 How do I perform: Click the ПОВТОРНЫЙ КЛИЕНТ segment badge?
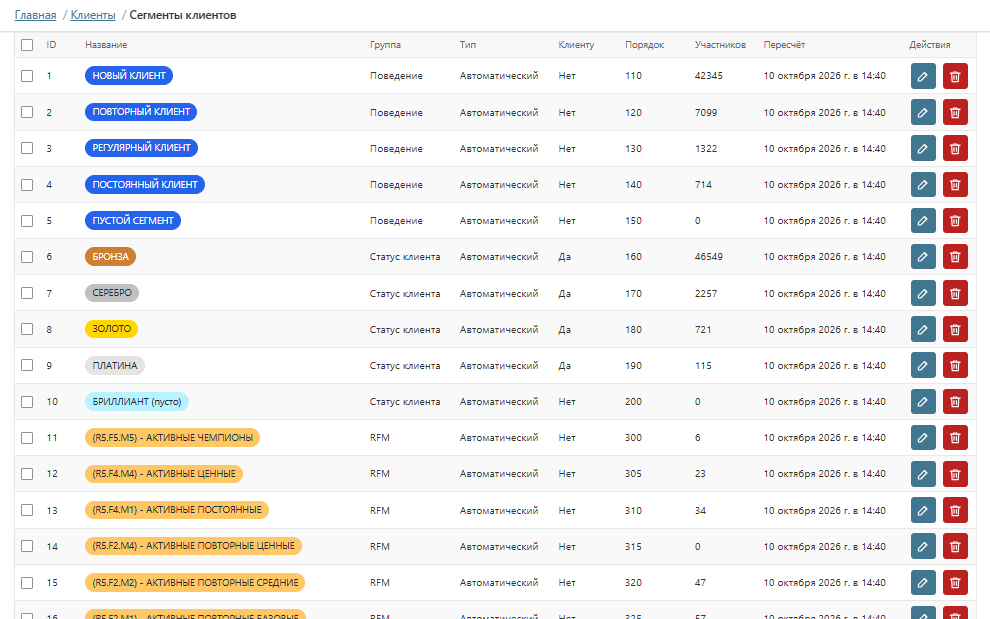pos(141,112)
